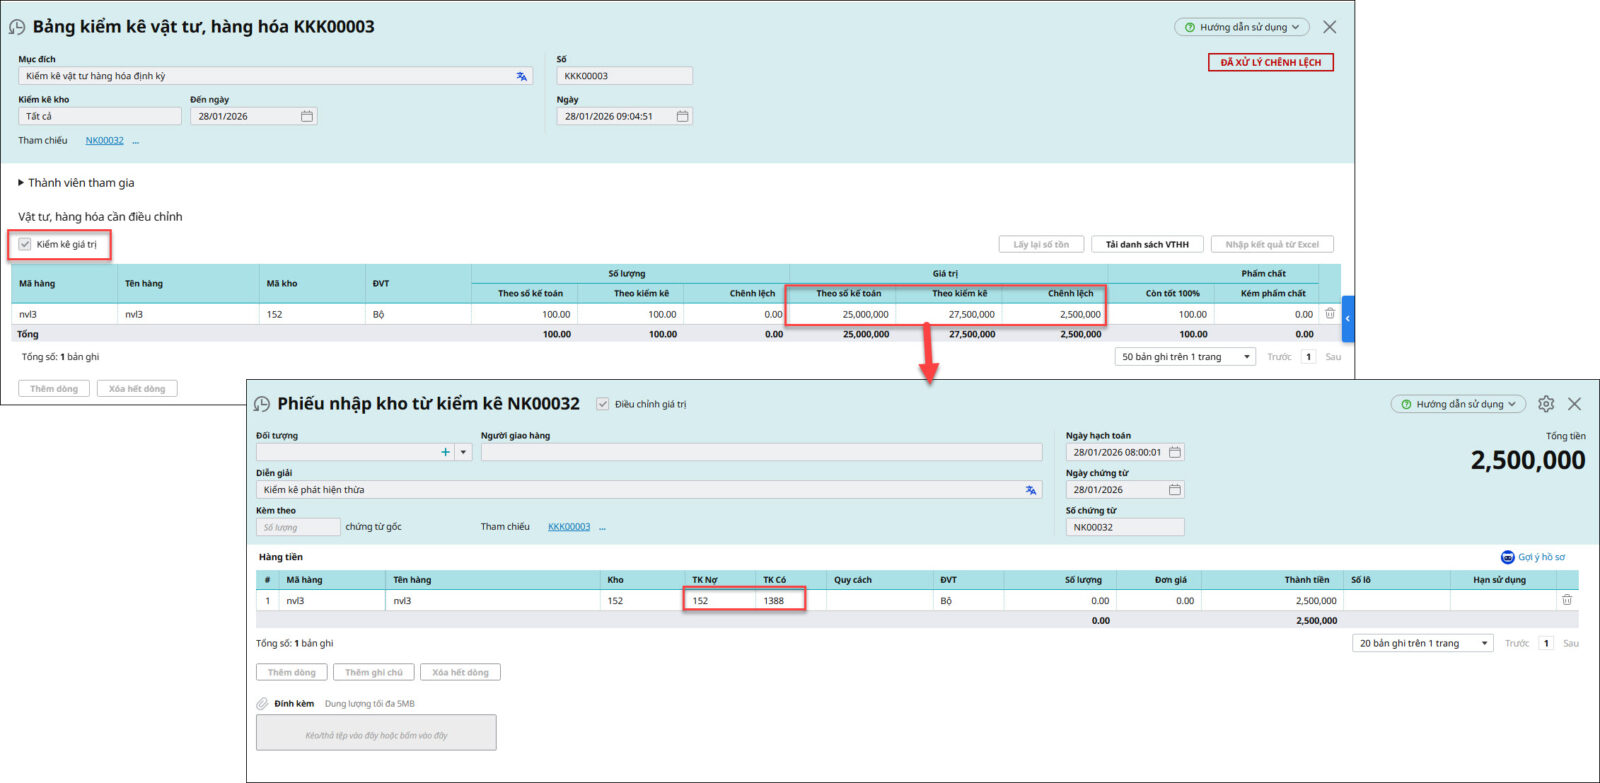Open calendar icon for Ngày chứng từ
Screen dimensions: 1600x783
1175,490
